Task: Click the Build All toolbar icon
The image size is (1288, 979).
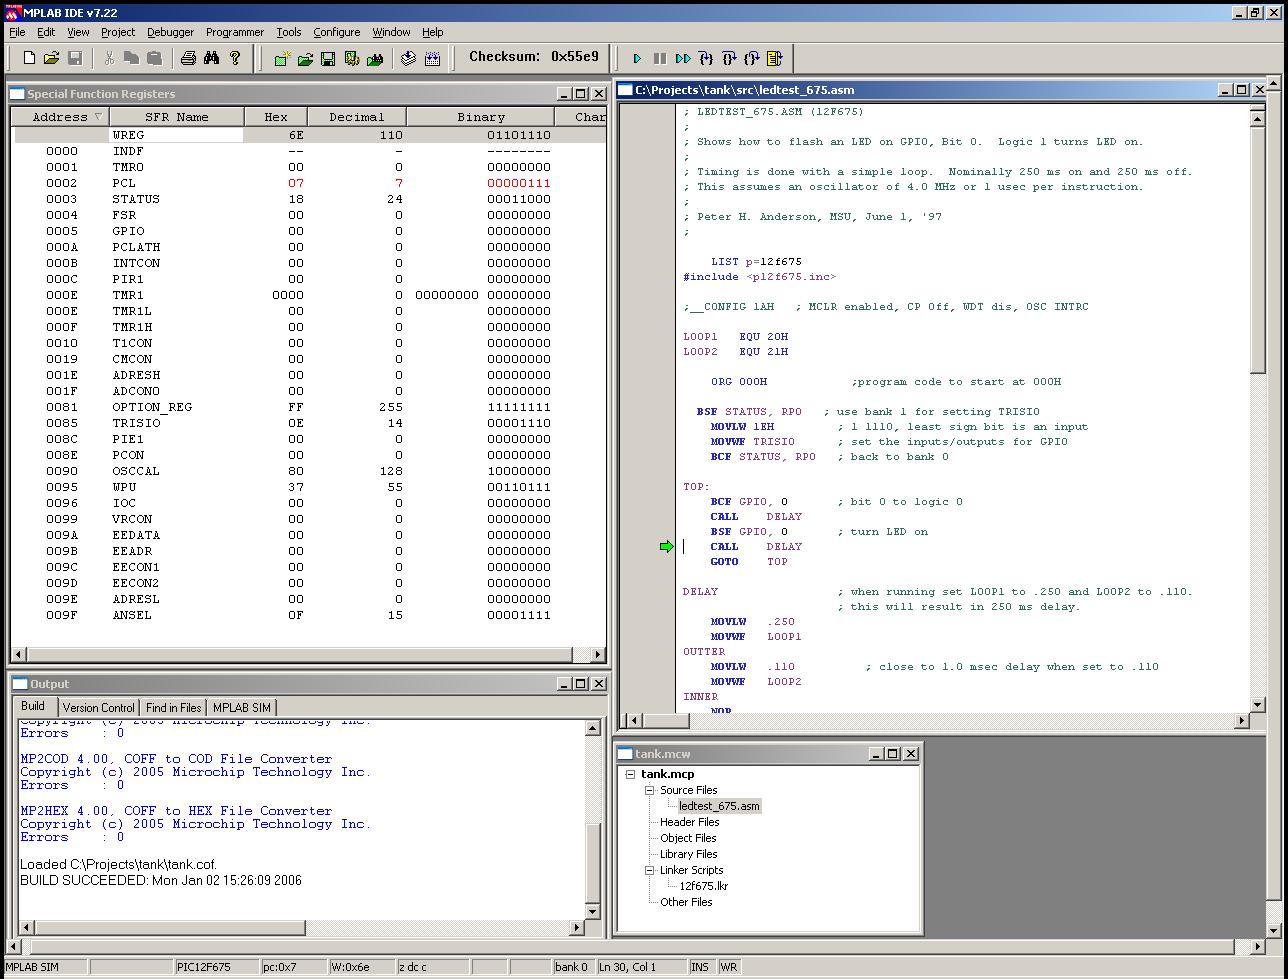Action: point(432,59)
